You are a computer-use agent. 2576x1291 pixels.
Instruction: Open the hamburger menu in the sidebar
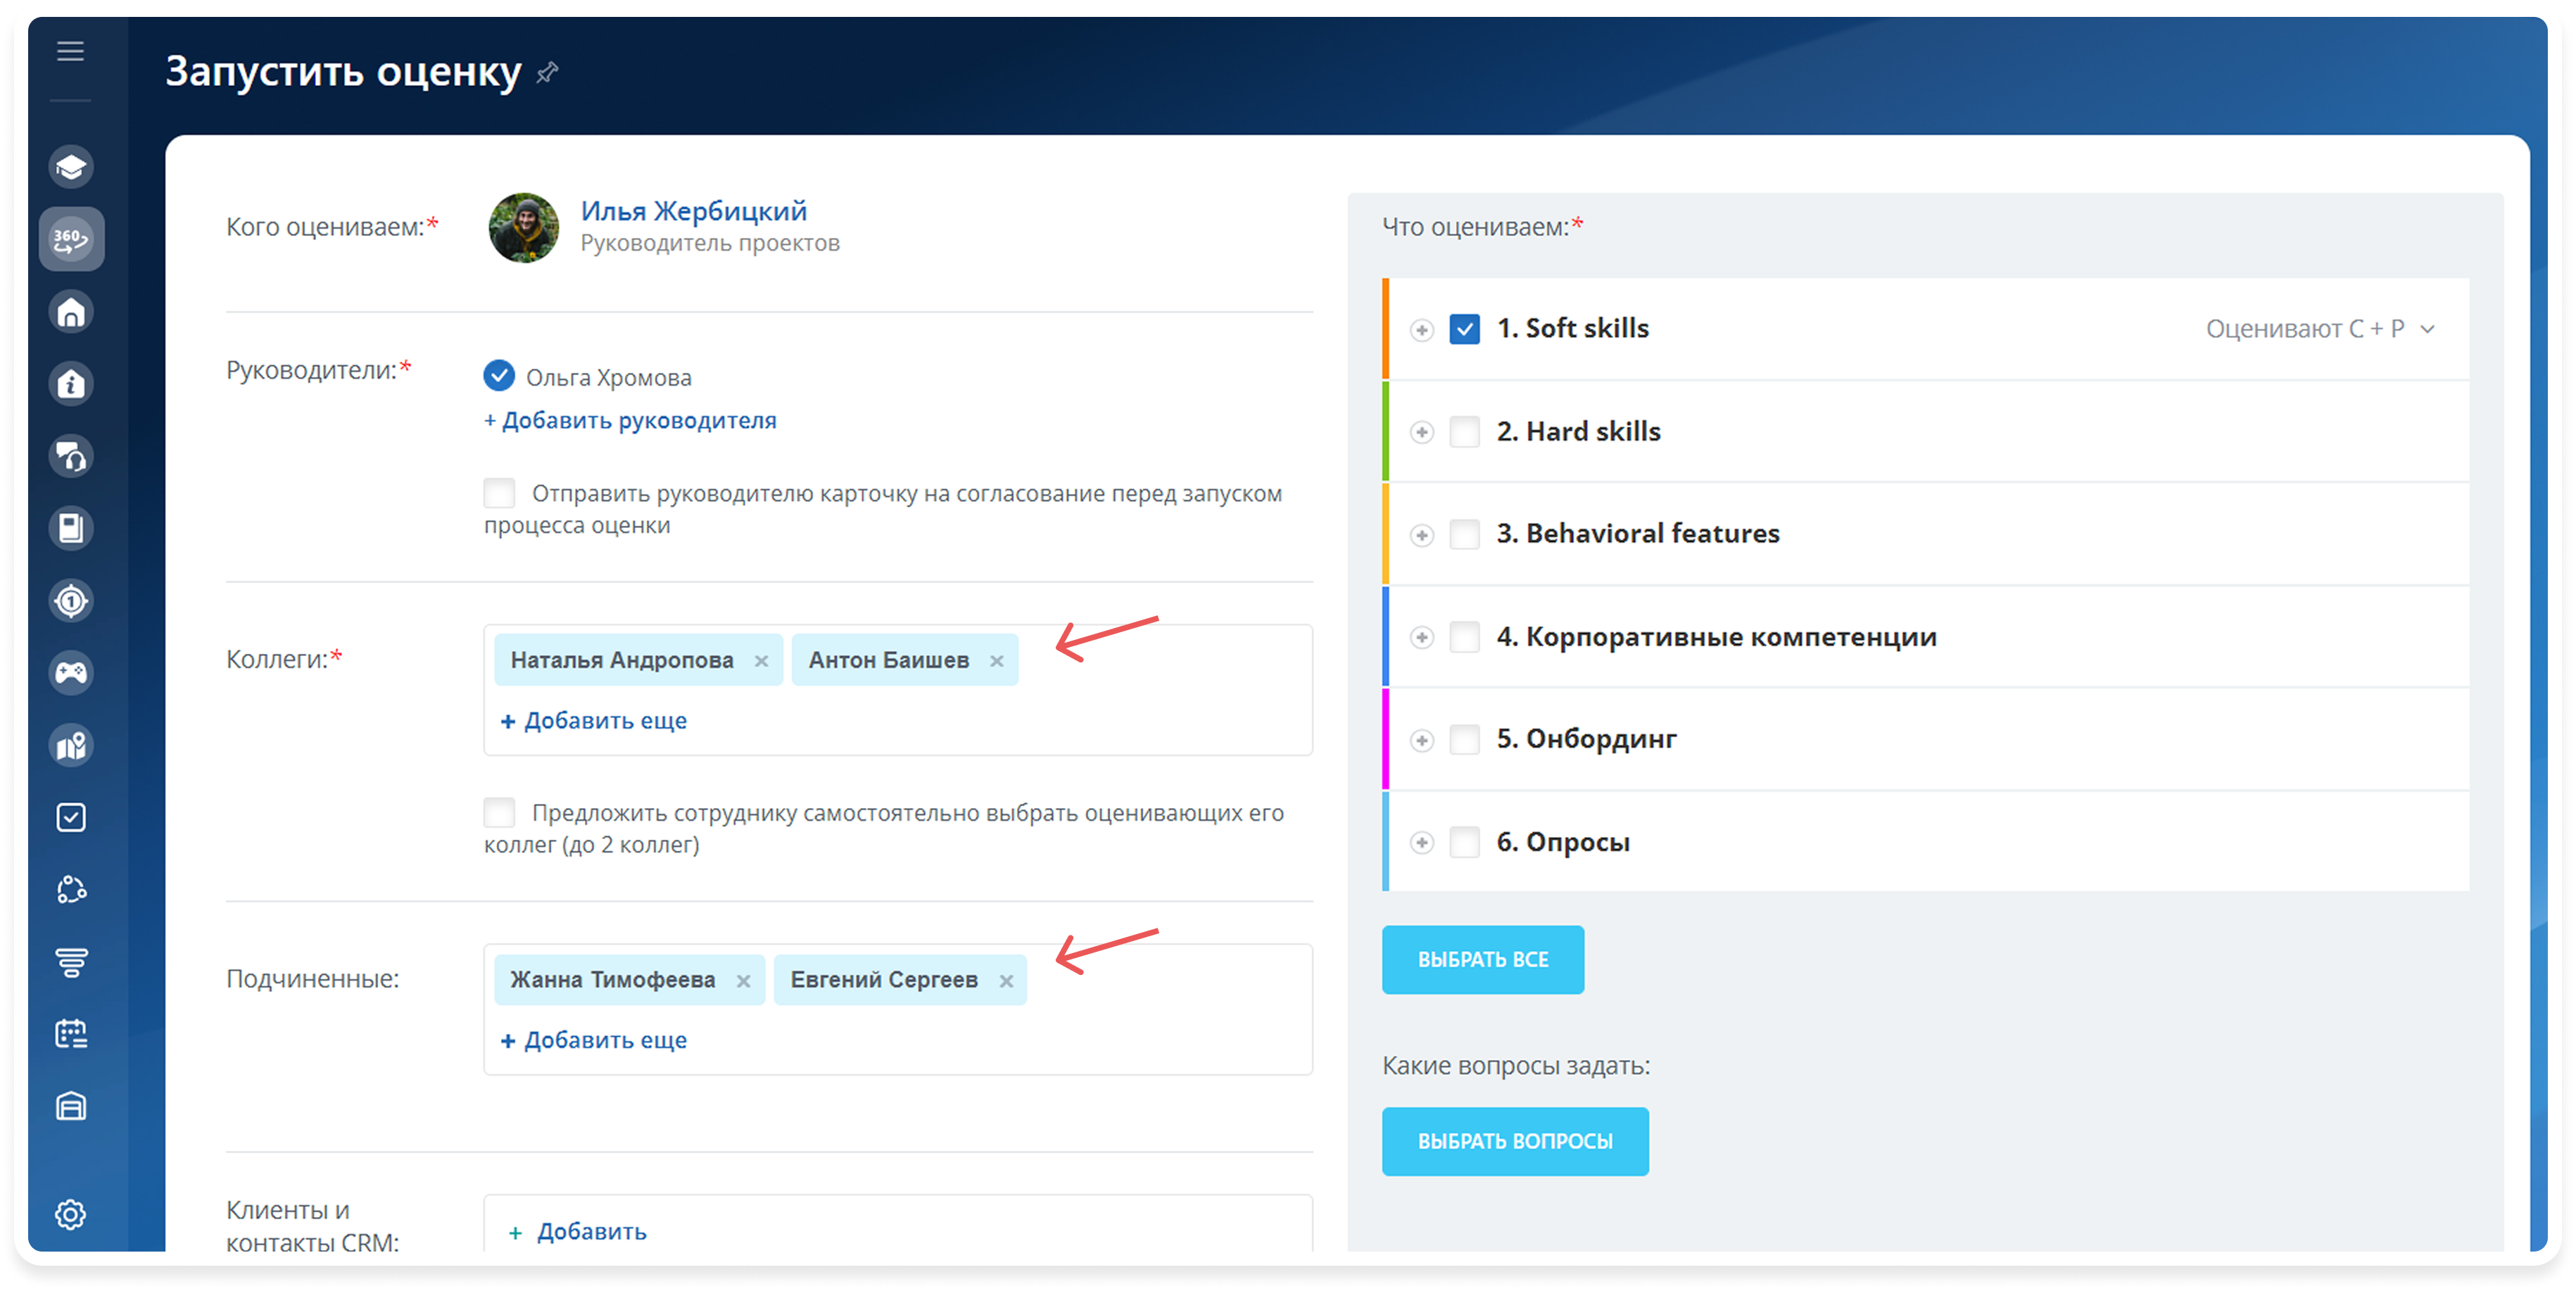coord(70,51)
